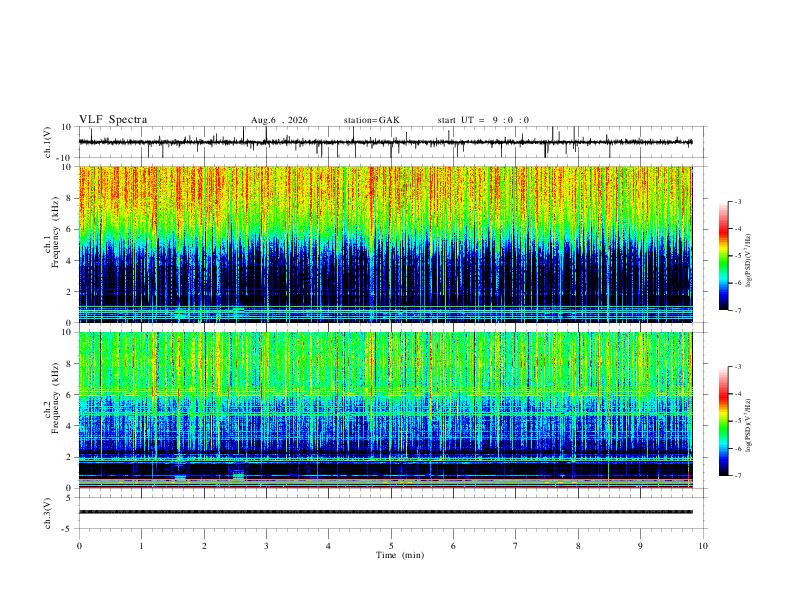Click the Time (min) axis label
The height and width of the screenshot is (612, 792).
[x=400, y=555]
